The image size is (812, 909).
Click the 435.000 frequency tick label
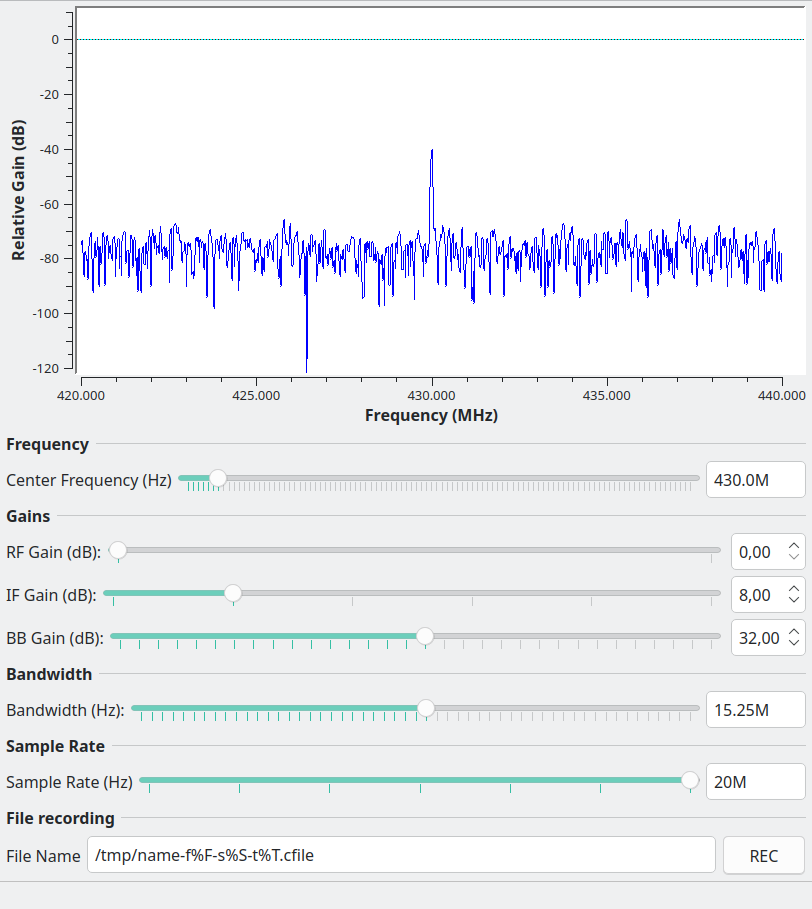pos(606,395)
